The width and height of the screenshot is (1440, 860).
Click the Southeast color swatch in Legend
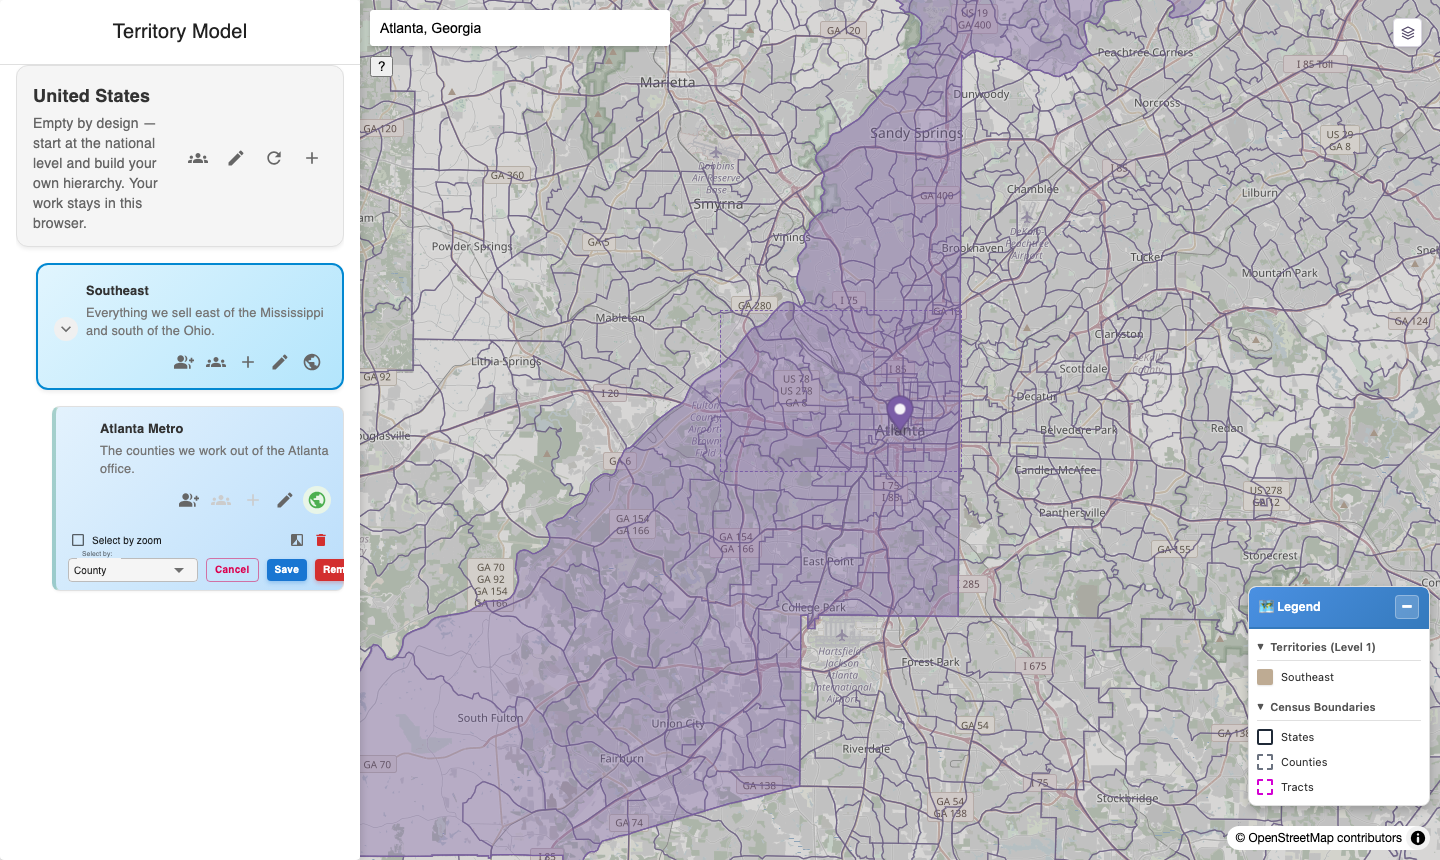(x=1265, y=677)
